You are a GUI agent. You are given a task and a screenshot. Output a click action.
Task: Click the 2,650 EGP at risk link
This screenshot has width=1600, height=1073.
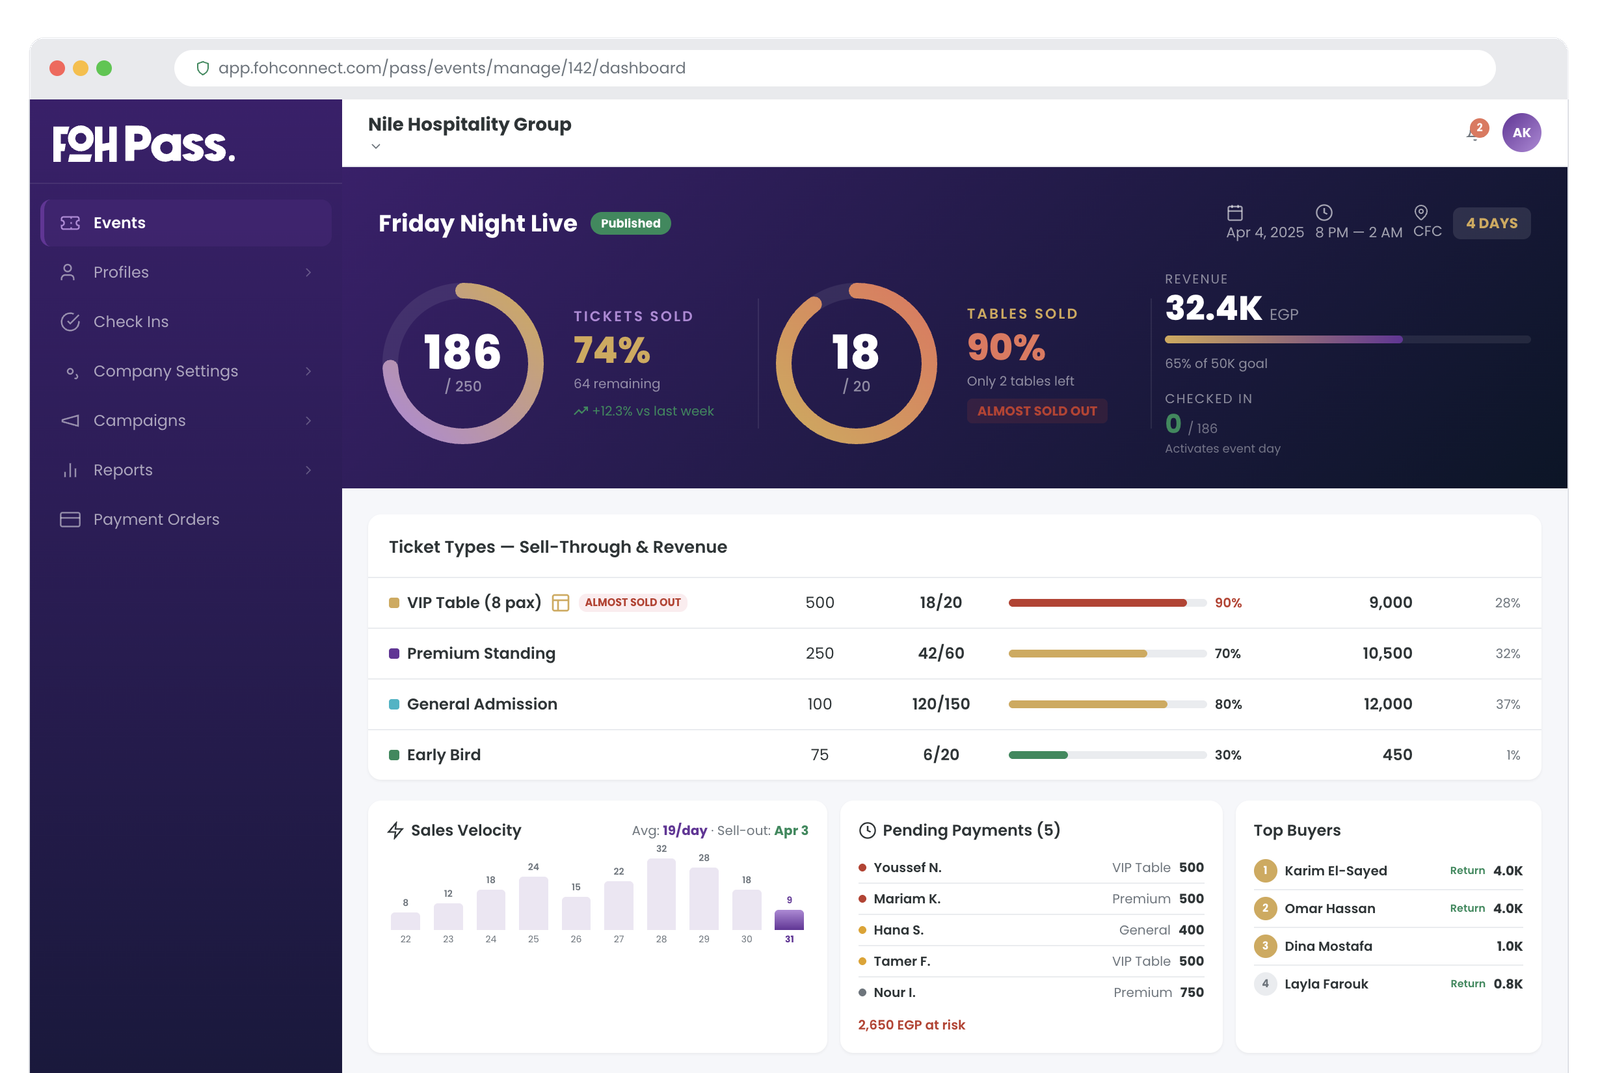911,1024
